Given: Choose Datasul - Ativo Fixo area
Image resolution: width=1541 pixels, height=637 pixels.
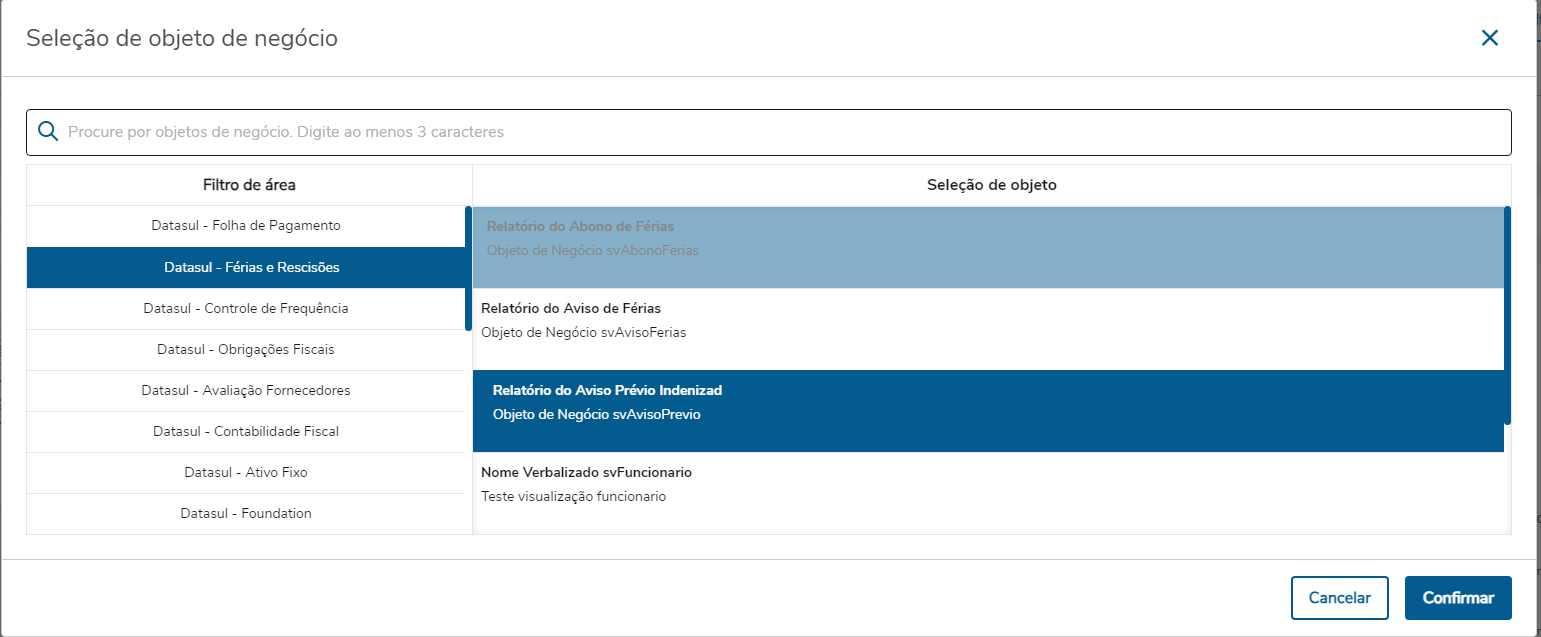Looking at the screenshot, I should pyautogui.click(x=246, y=472).
